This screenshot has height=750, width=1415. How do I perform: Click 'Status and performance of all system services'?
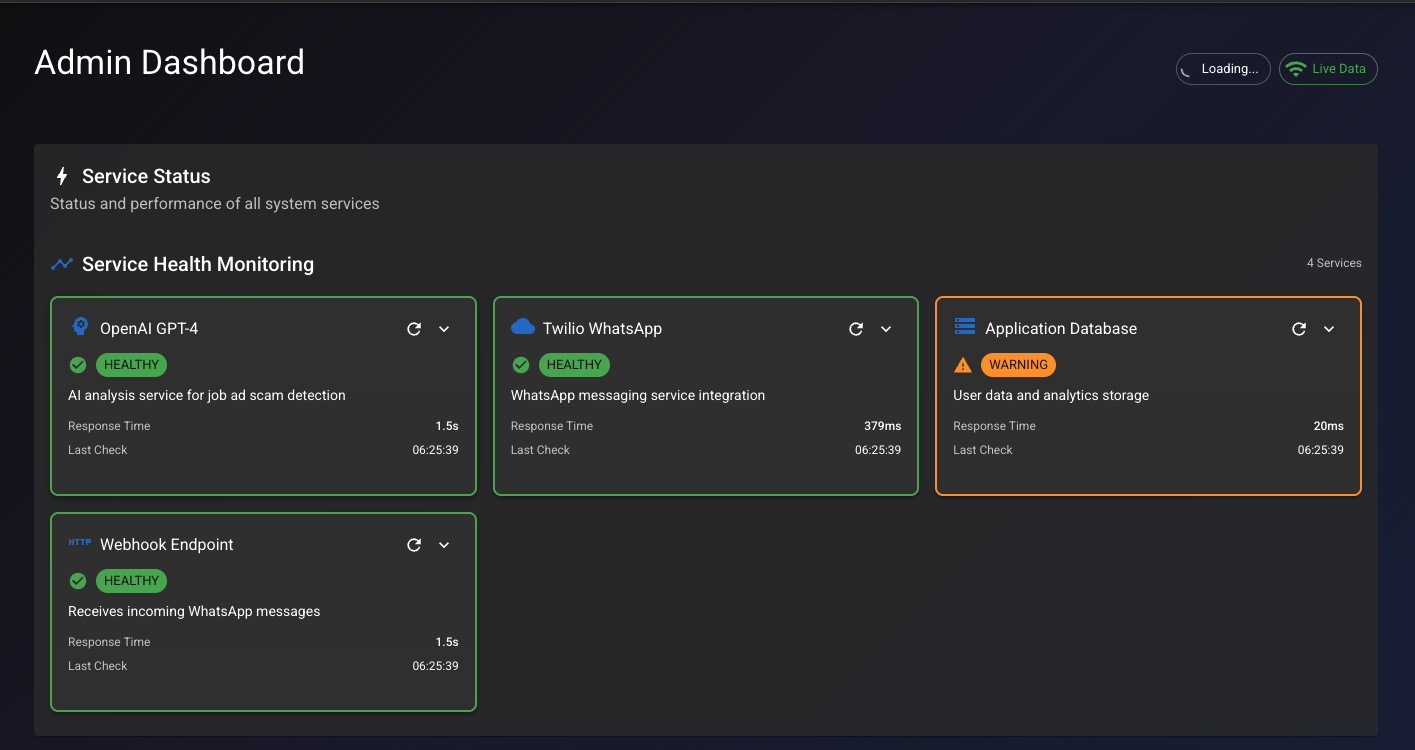(x=215, y=204)
